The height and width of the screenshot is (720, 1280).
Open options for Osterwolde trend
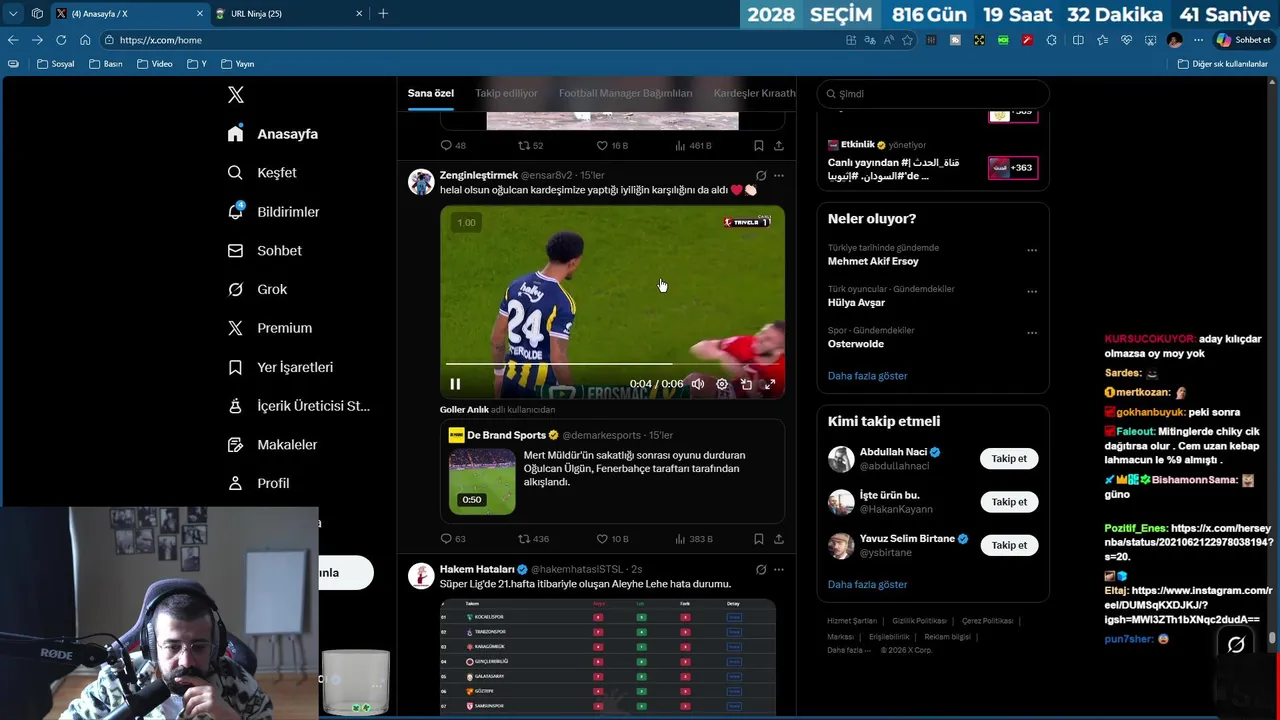1032,333
